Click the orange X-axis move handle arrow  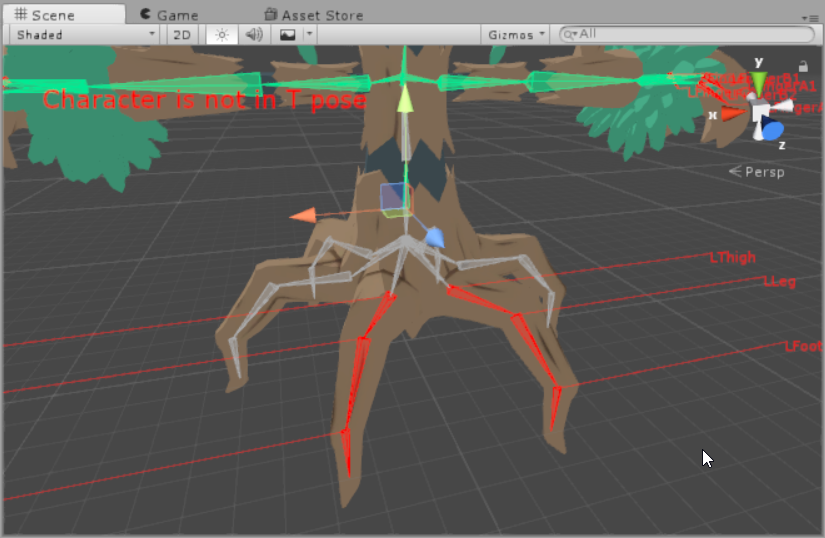[x=303, y=215]
